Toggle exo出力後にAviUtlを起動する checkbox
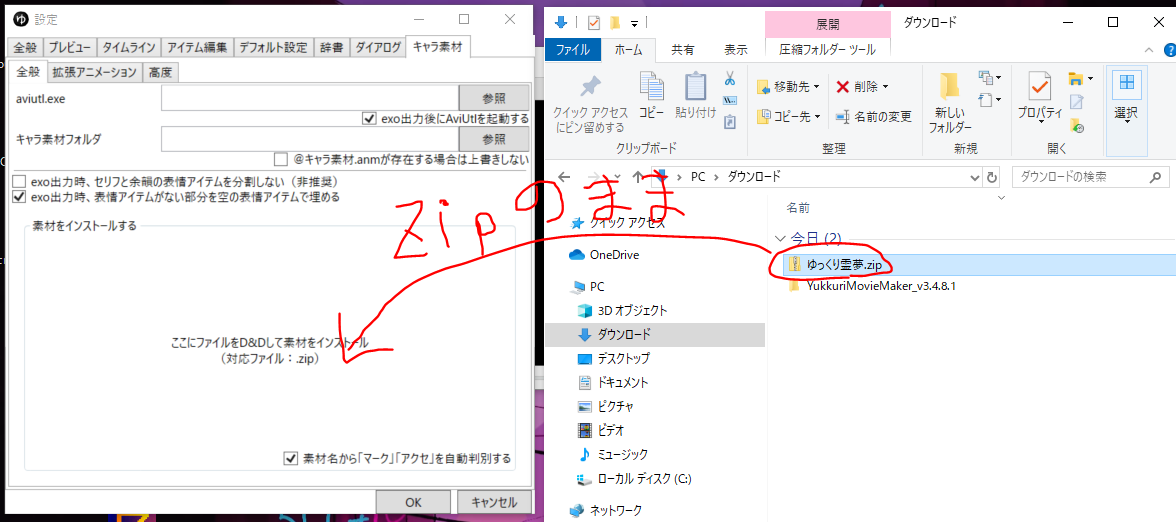 coord(368,118)
